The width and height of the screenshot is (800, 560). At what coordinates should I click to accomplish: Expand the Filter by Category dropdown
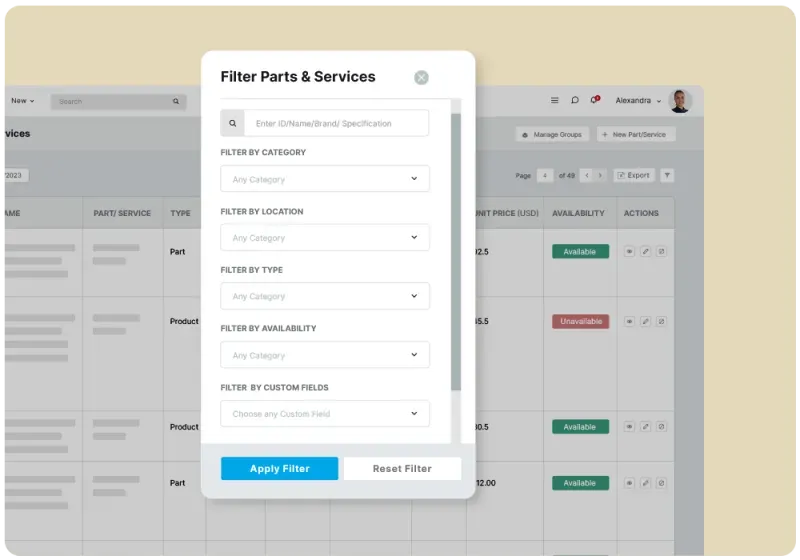pyautogui.click(x=325, y=179)
